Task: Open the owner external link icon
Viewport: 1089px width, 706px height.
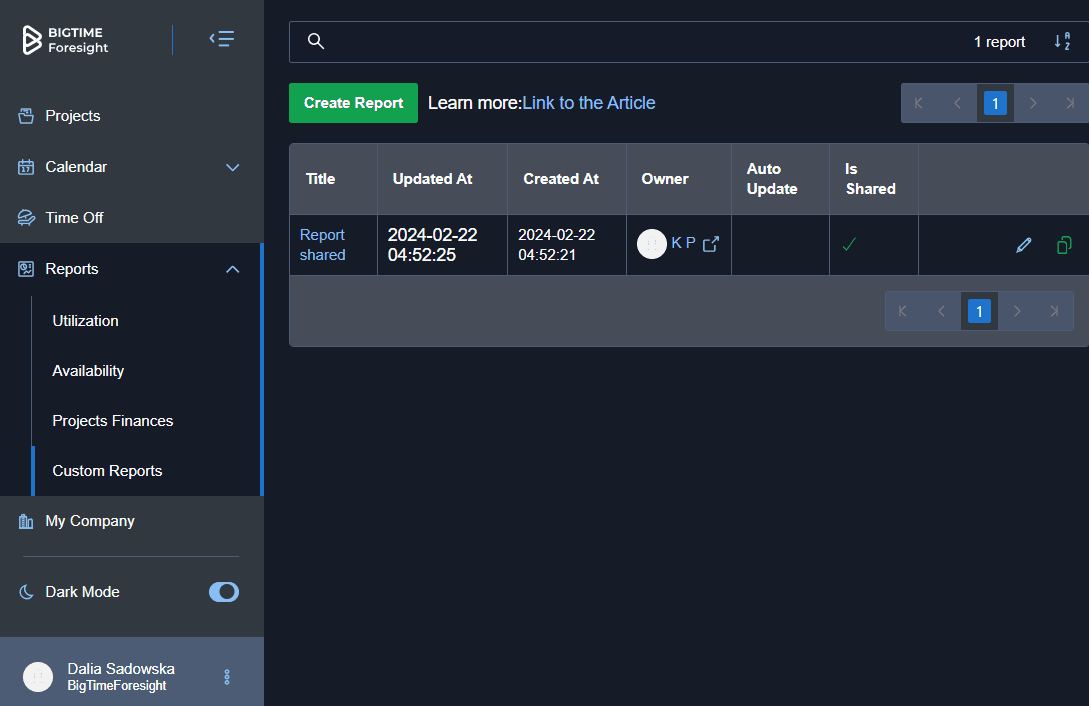Action: pos(711,242)
